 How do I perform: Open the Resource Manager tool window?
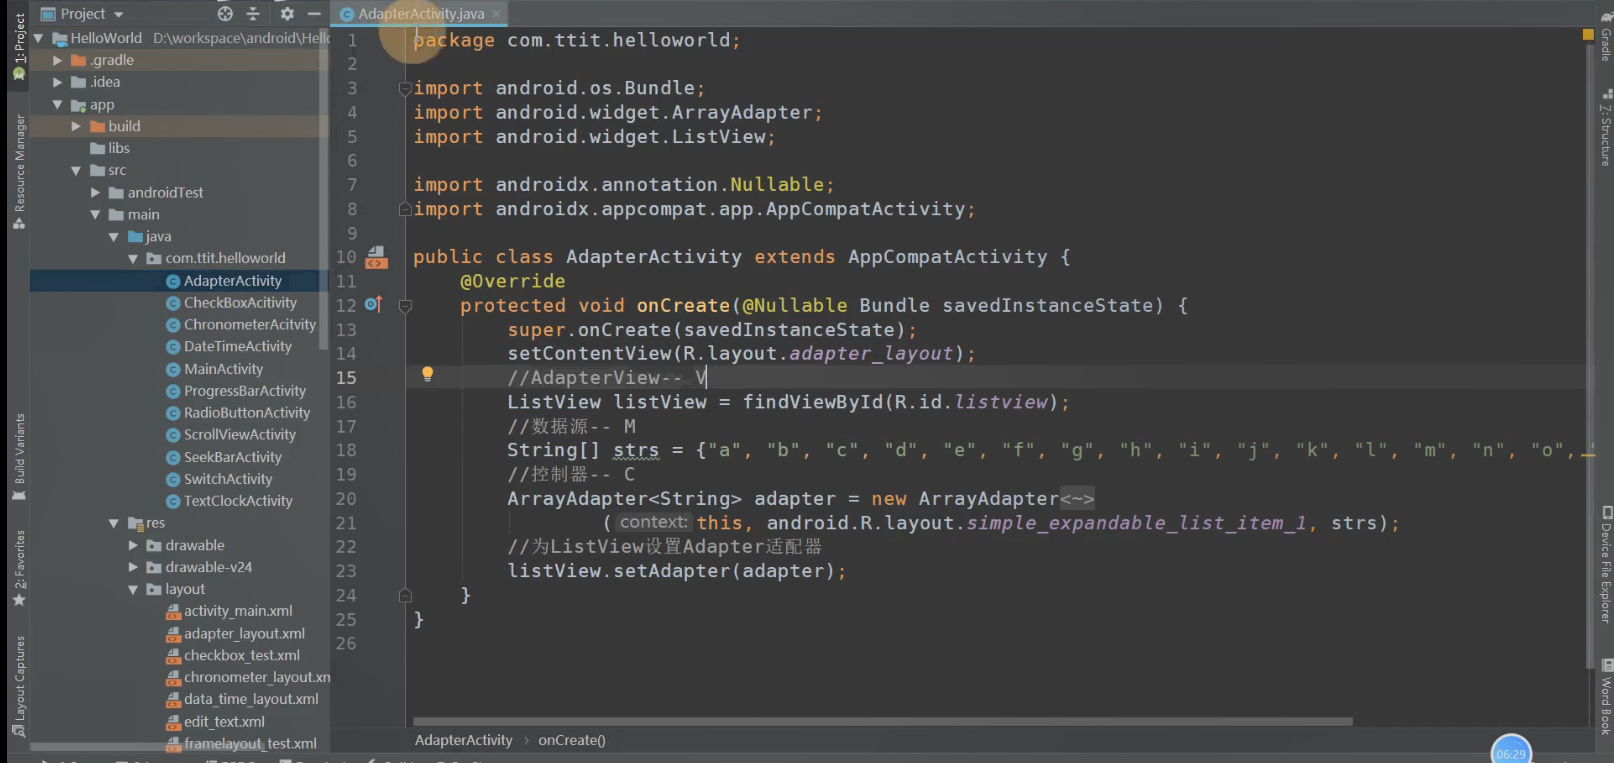18,170
